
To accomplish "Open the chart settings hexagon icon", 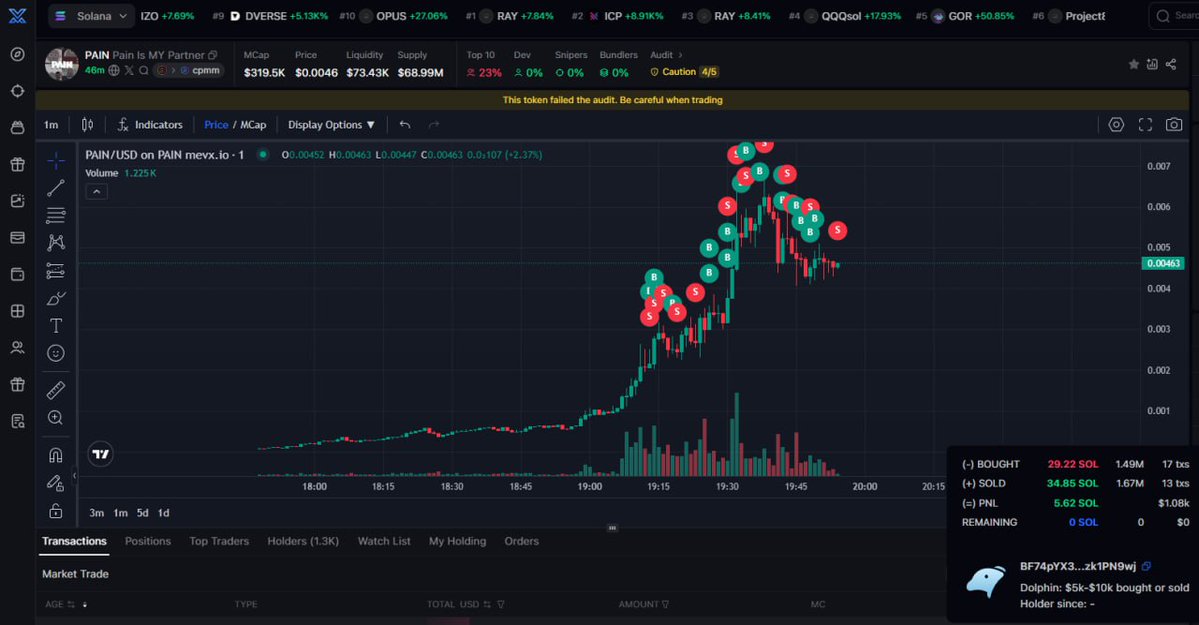I will [1116, 125].
